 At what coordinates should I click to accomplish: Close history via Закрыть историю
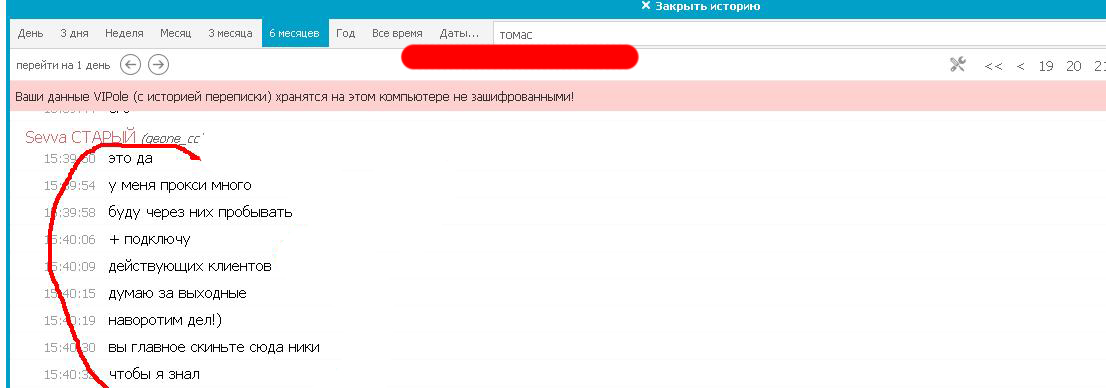pyautogui.click(x=700, y=6)
